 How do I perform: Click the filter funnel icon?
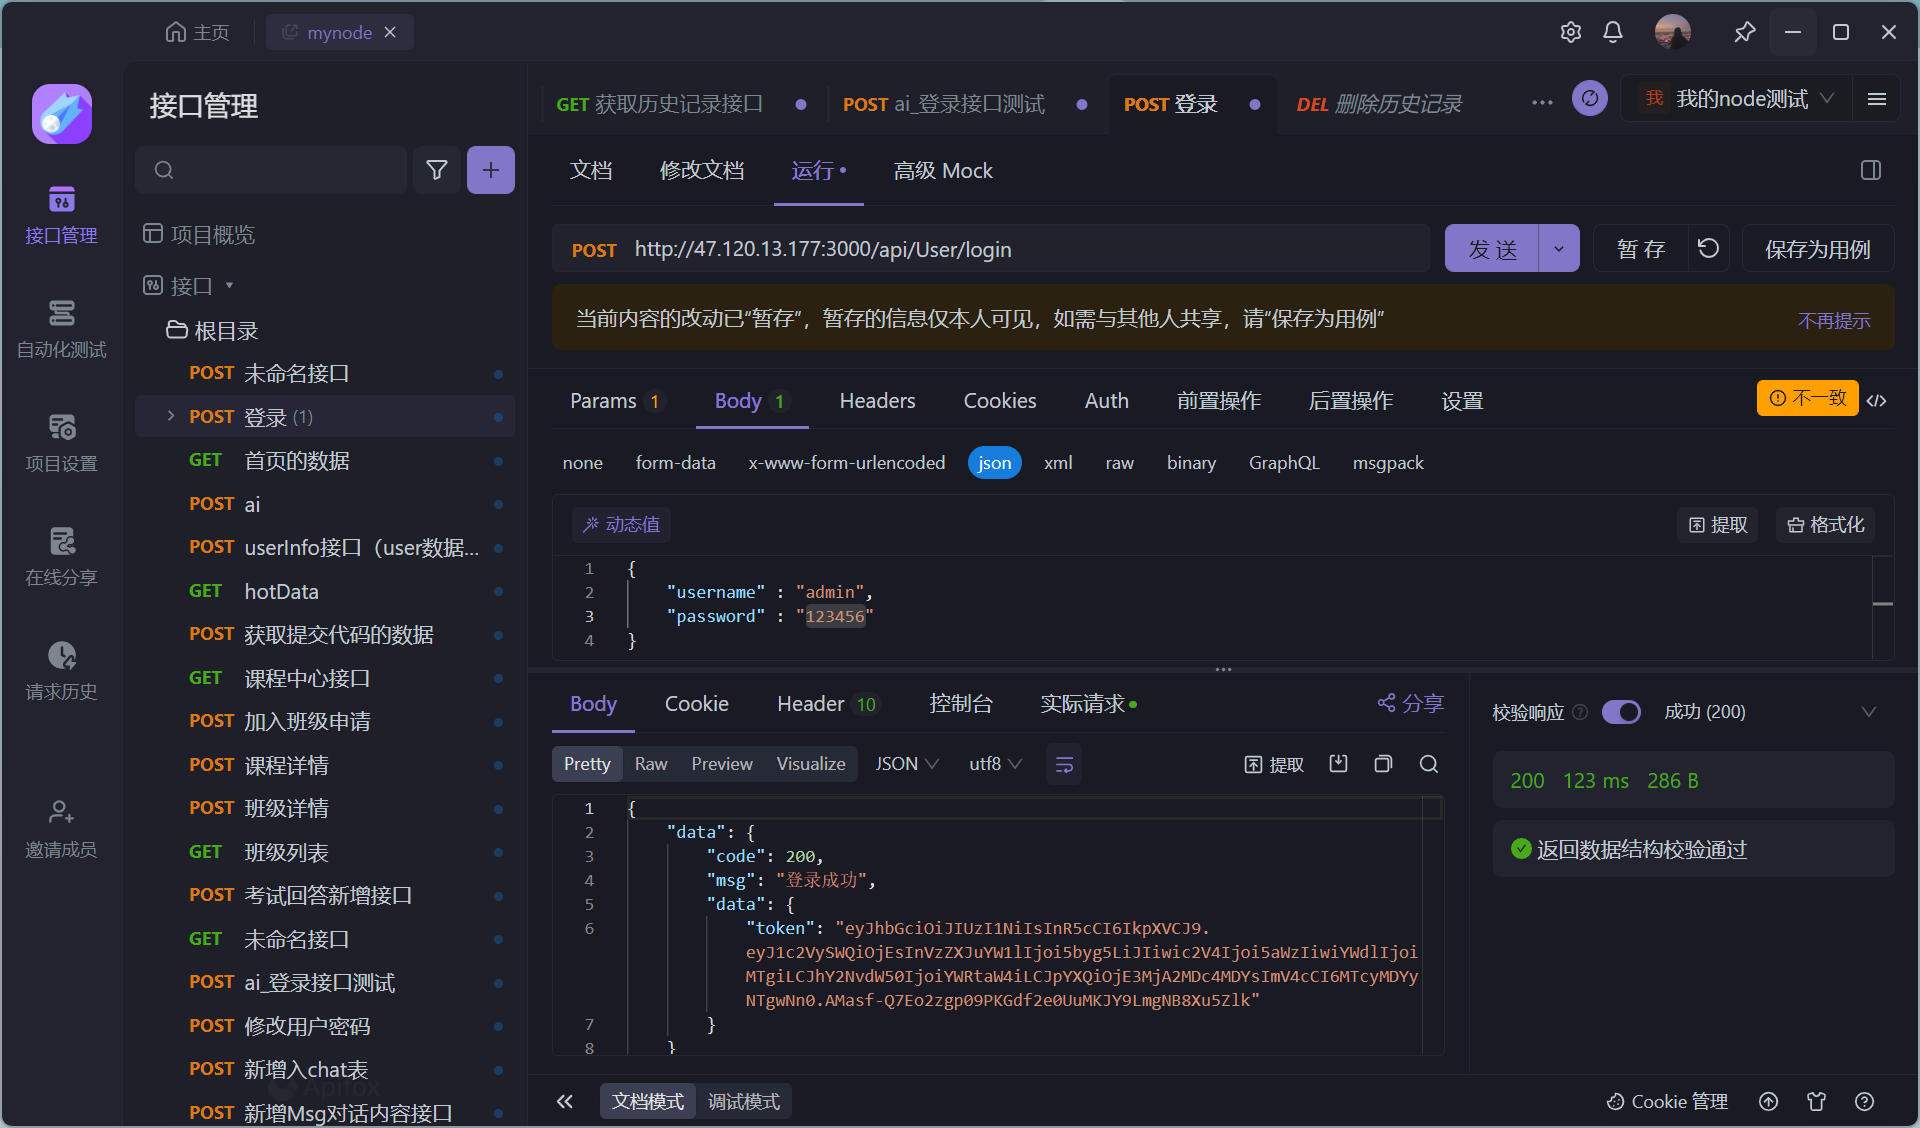[x=437, y=170]
